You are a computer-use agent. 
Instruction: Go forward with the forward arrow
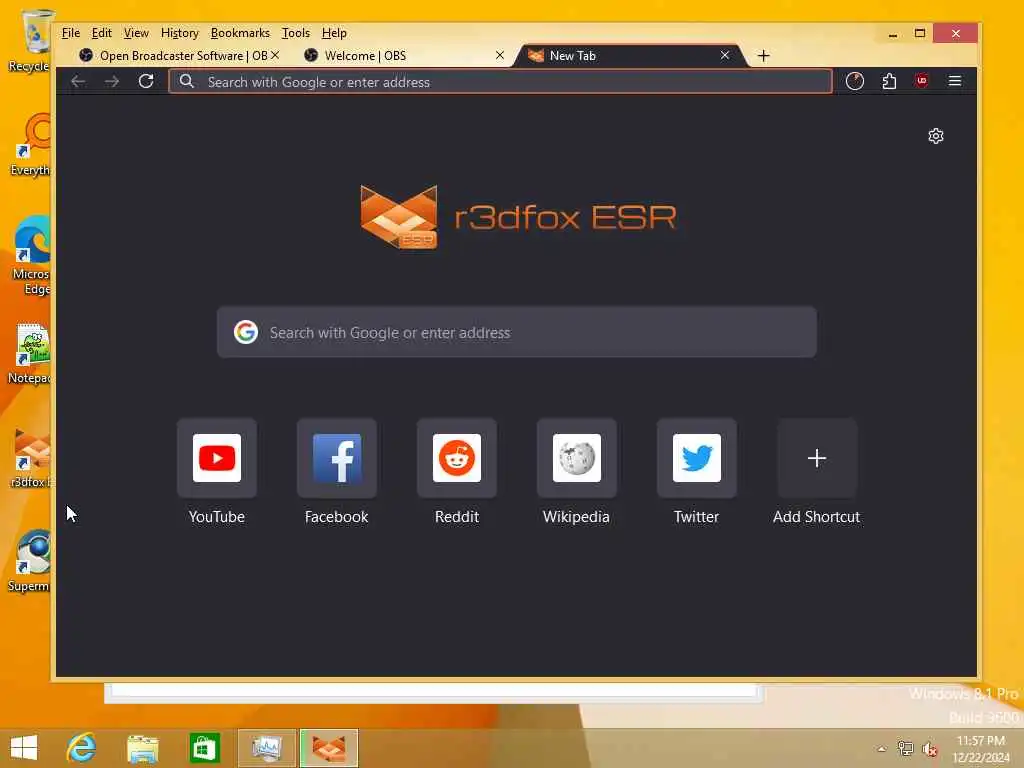pyautogui.click(x=112, y=82)
